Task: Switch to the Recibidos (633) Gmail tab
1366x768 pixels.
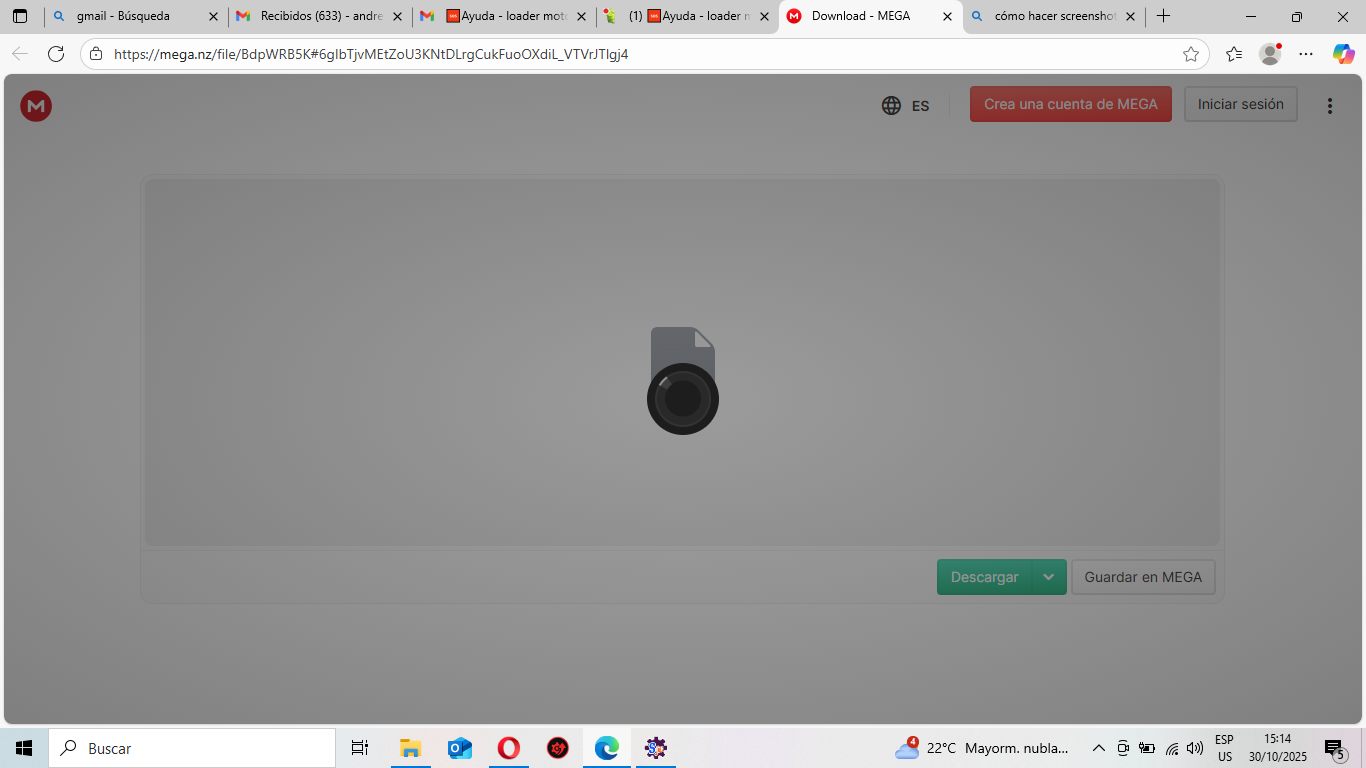Action: [320, 16]
